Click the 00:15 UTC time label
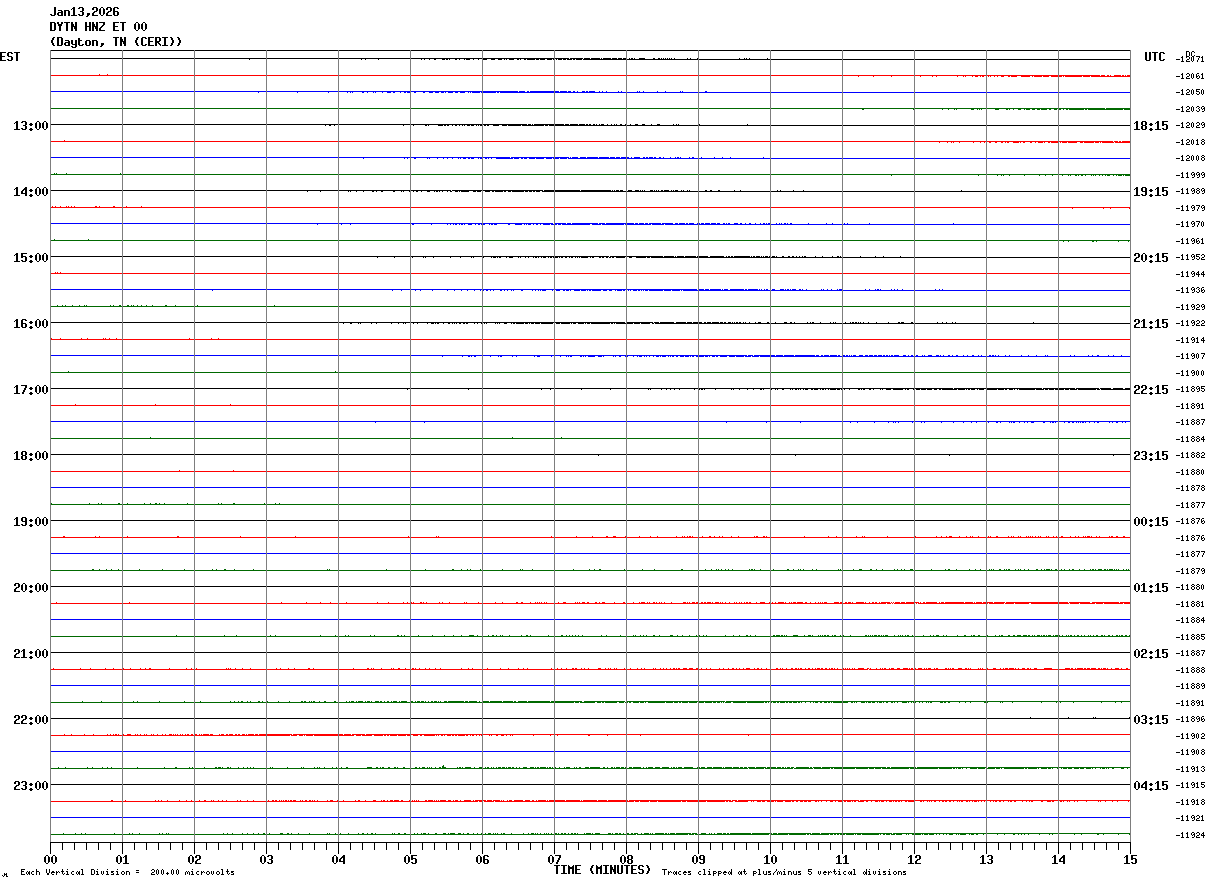Screen dimensions: 1210x886 [1150, 522]
